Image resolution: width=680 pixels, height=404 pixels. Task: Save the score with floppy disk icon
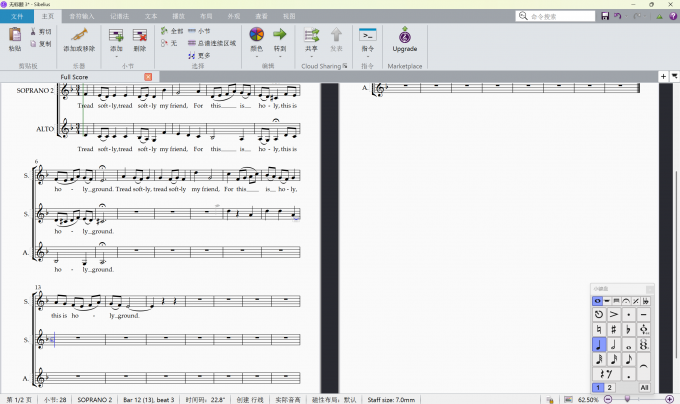click(x=605, y=16)
